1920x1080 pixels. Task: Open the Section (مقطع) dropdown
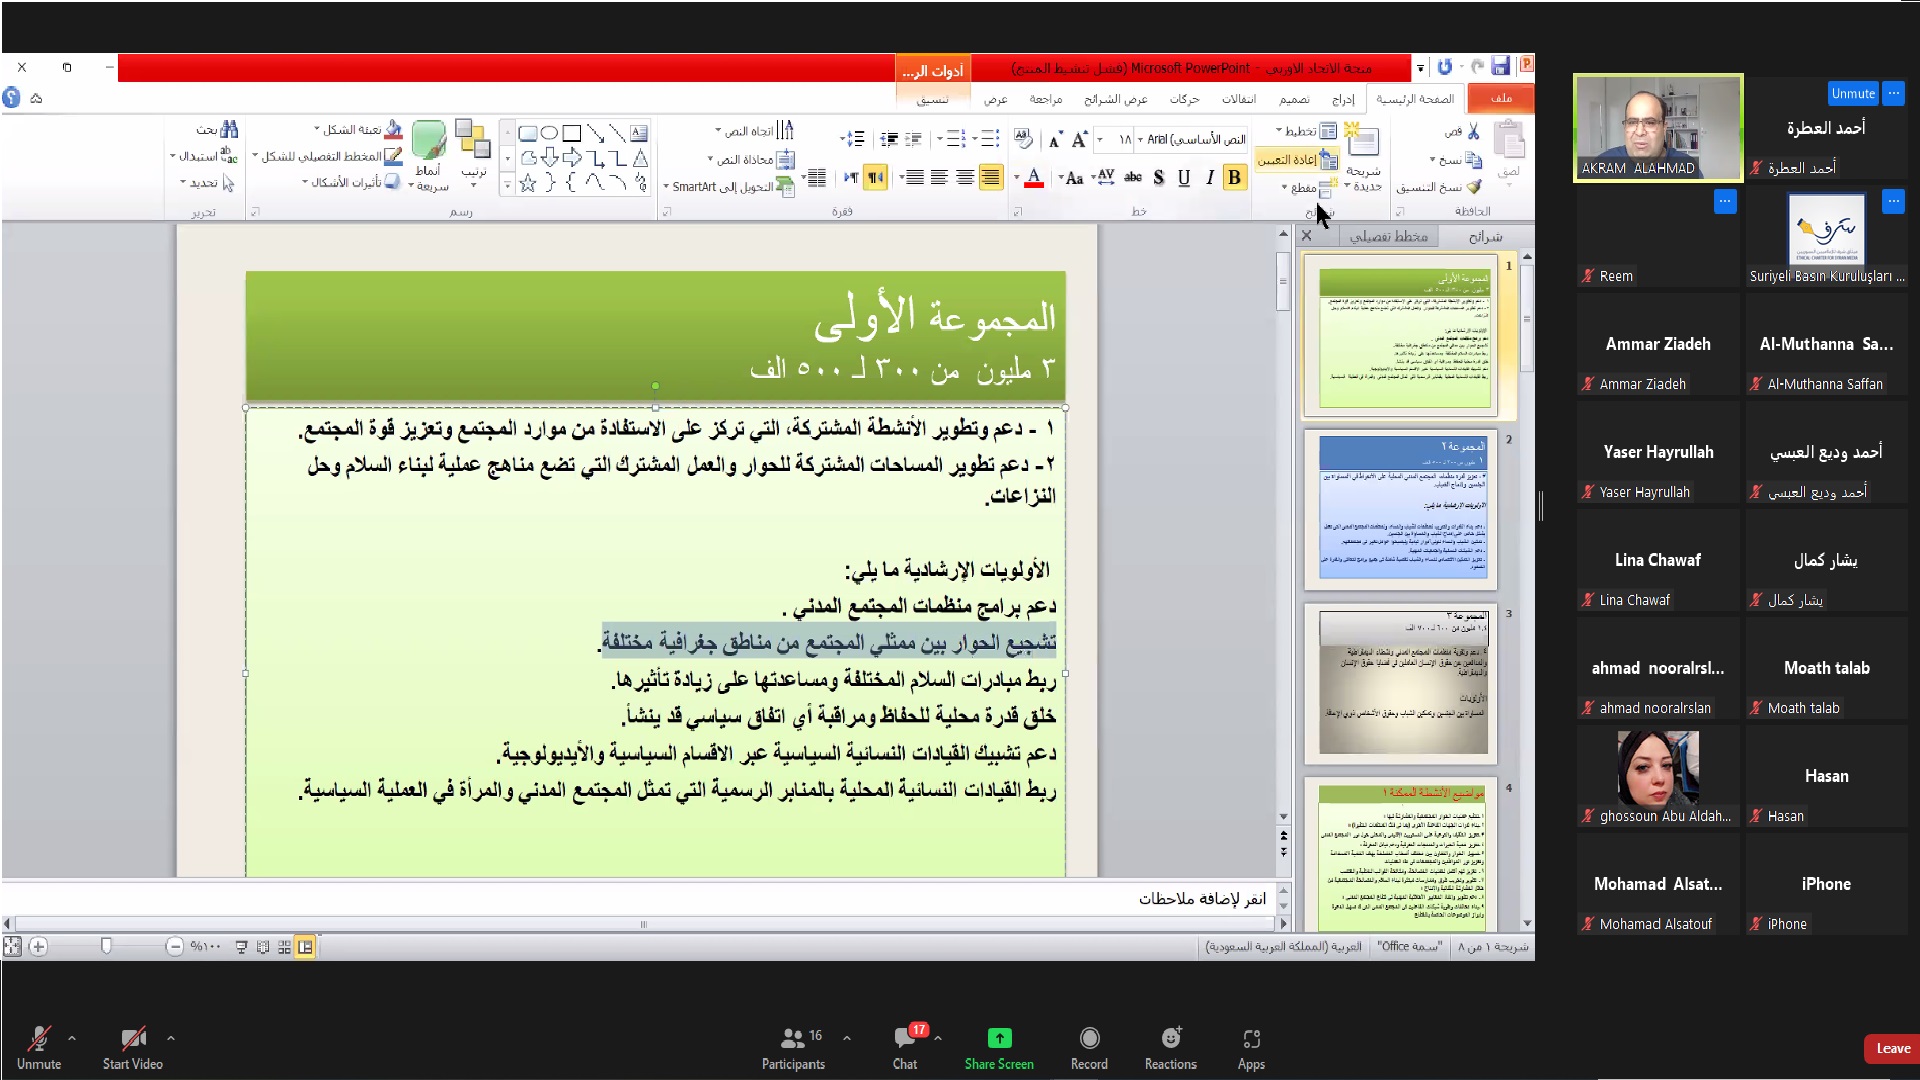(x=1308, y=188)
